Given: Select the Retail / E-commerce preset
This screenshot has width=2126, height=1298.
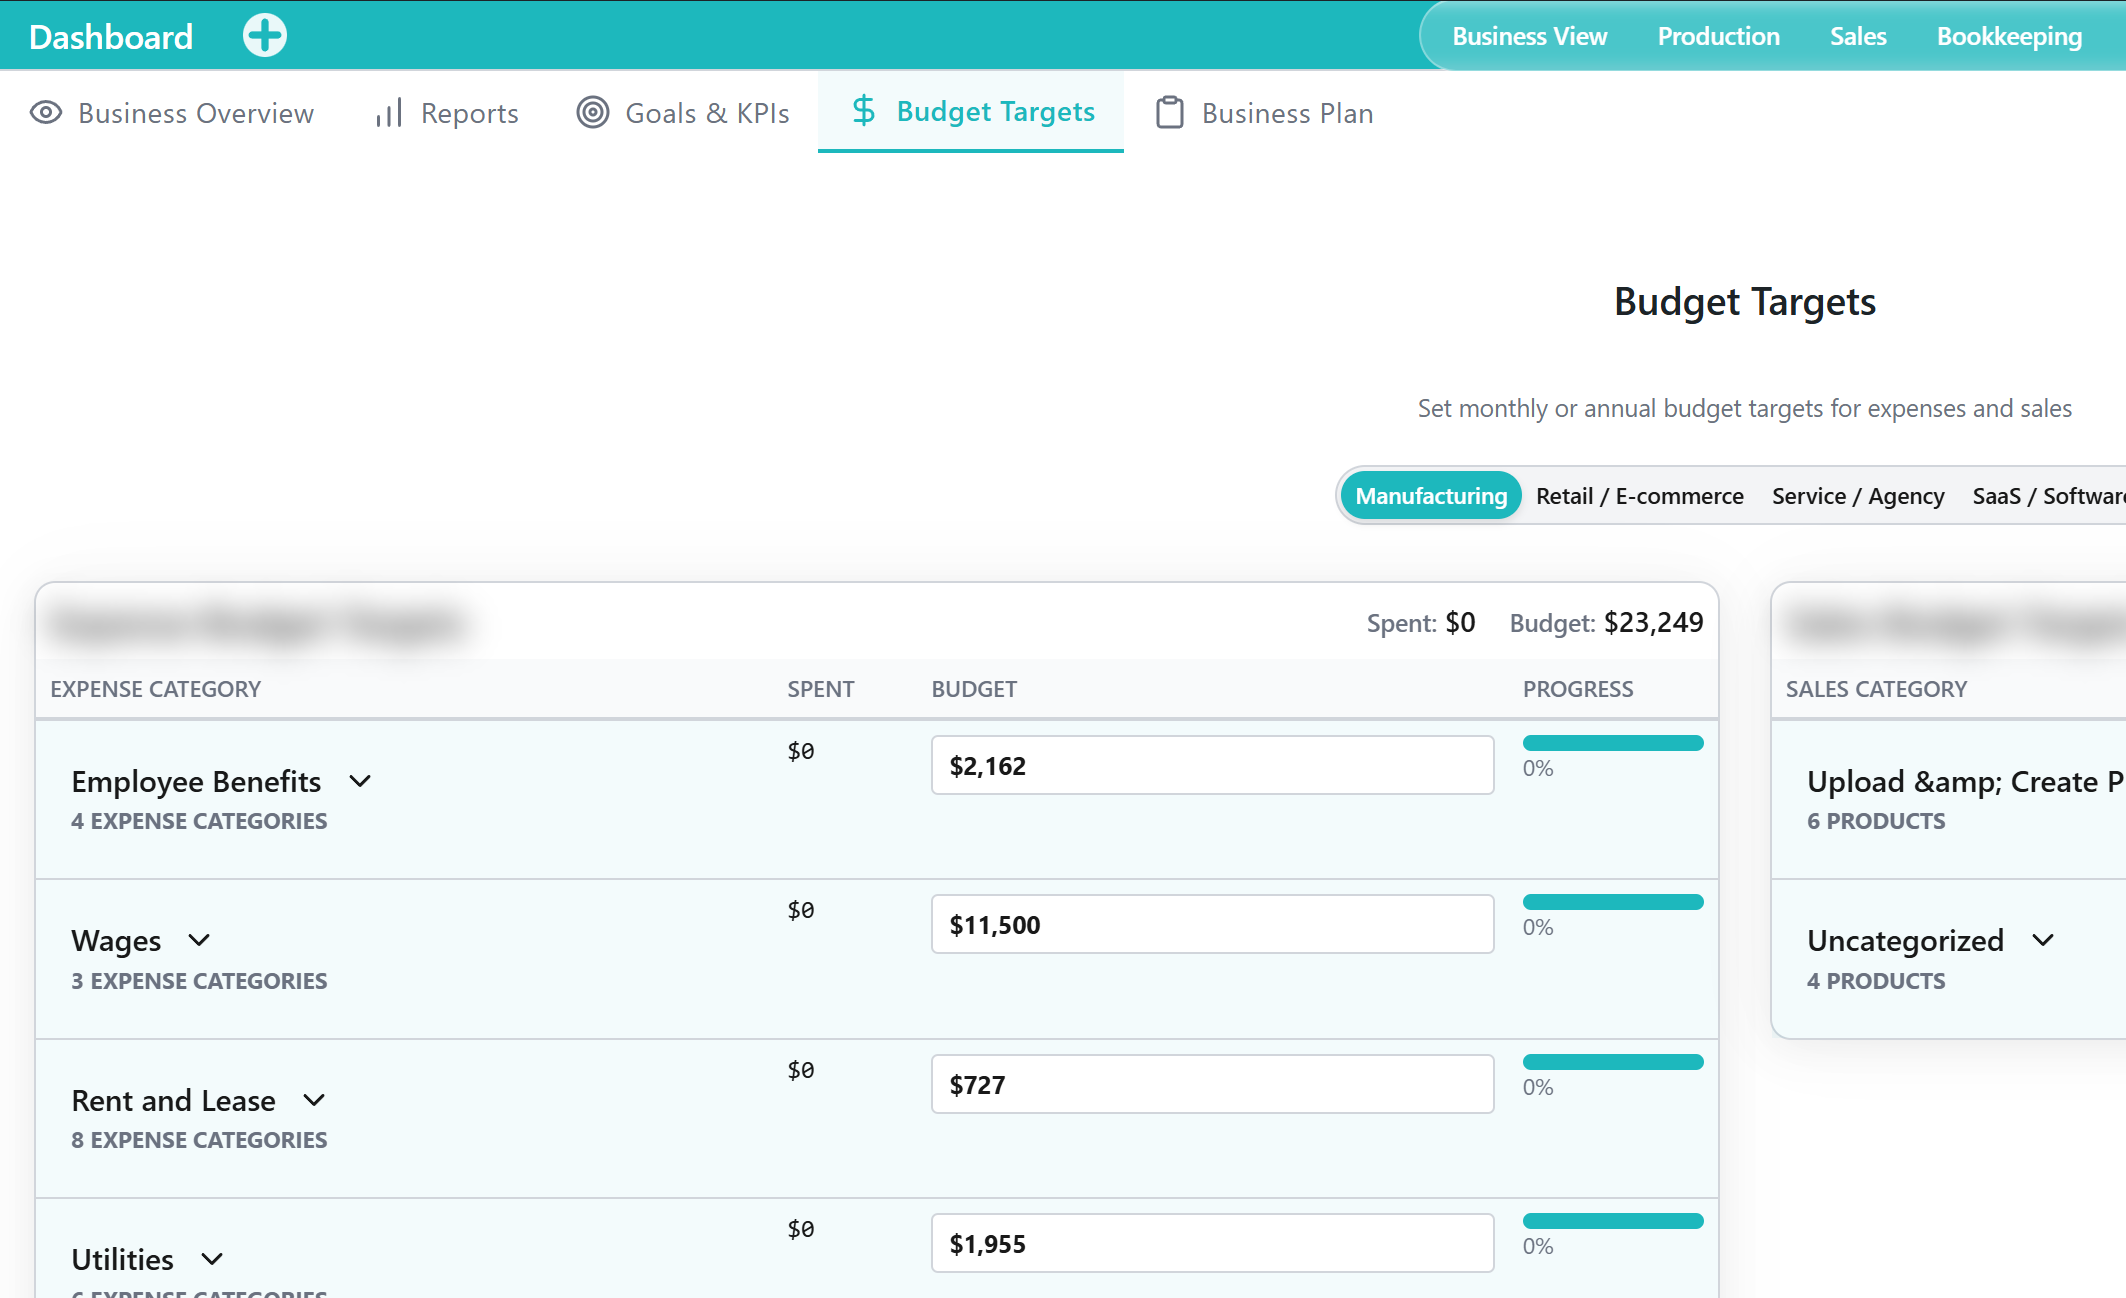Looking at the screenshot, I should tap(1640, 496).
